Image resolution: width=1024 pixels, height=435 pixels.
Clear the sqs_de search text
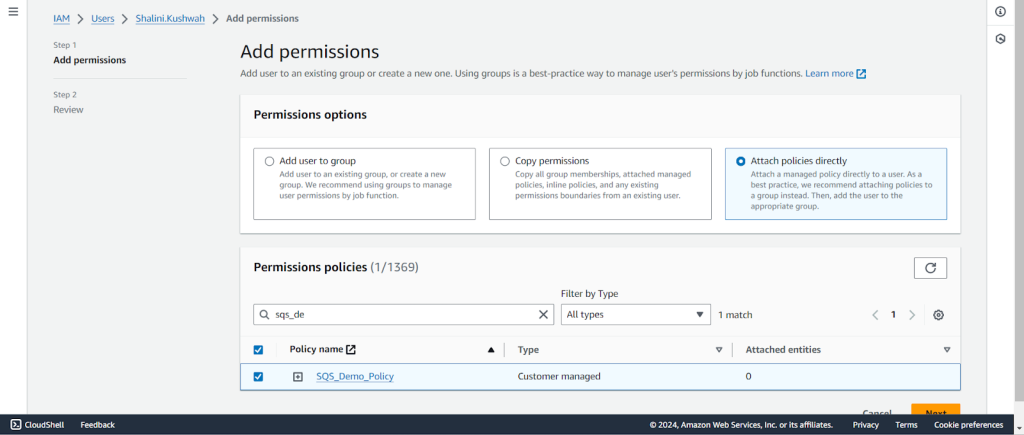click(543, 315)
